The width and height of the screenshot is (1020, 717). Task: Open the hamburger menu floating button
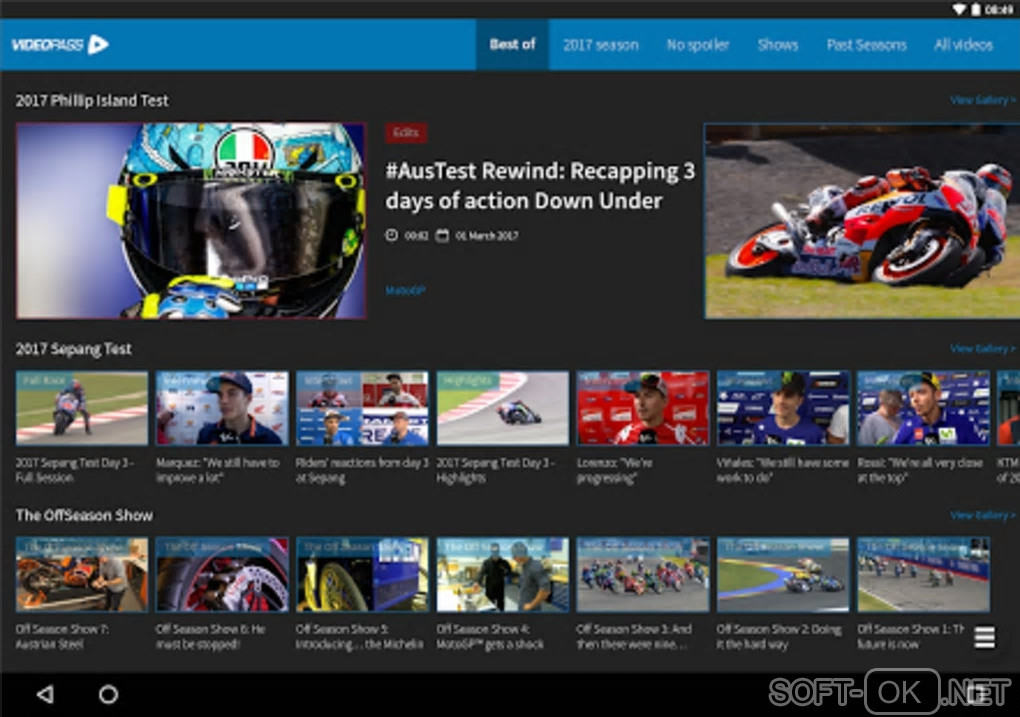pos(984,637)
